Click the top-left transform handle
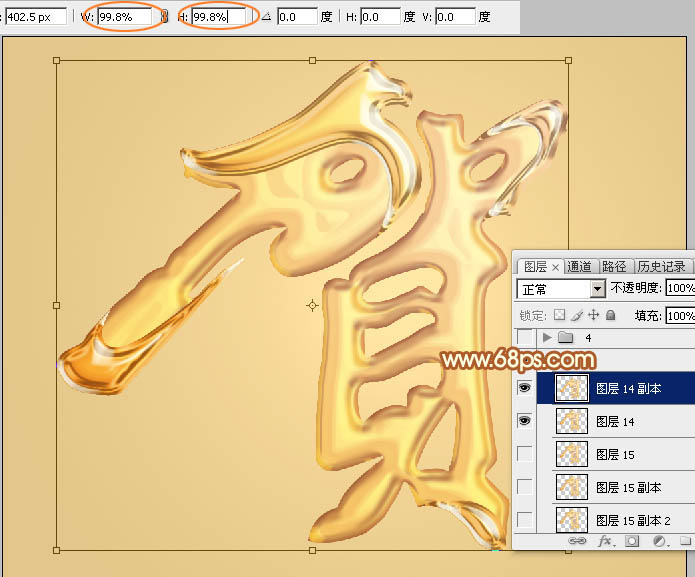The image size is (695, 577). (56, 60)
